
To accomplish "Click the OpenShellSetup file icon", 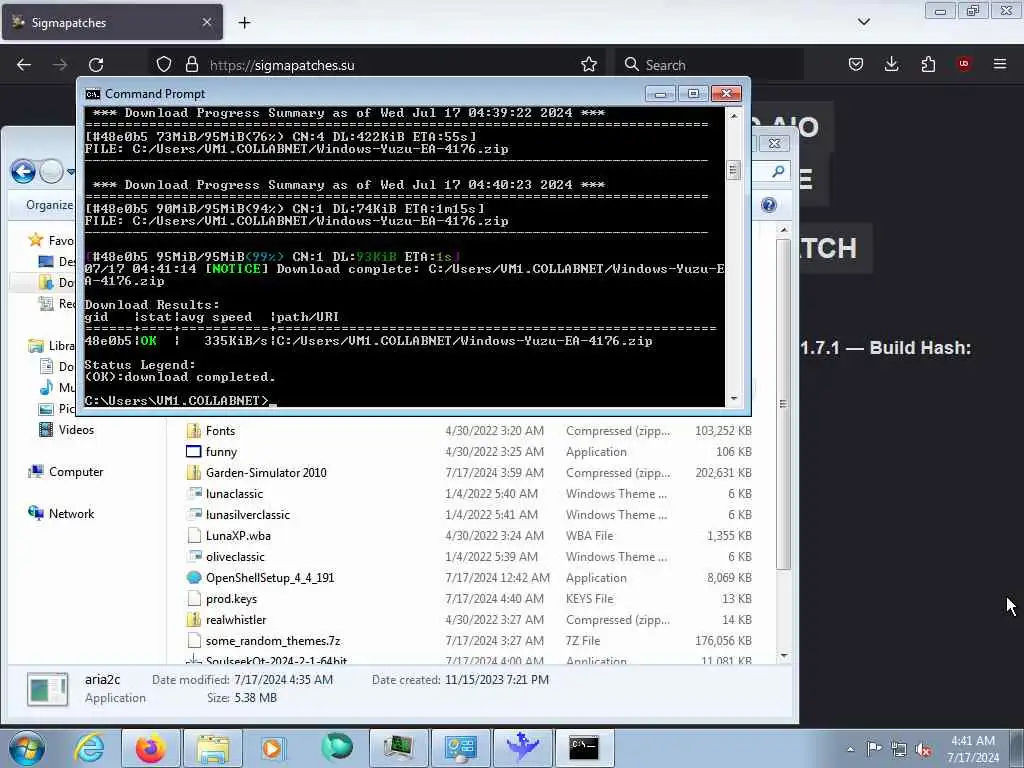I will click(194, 577).
